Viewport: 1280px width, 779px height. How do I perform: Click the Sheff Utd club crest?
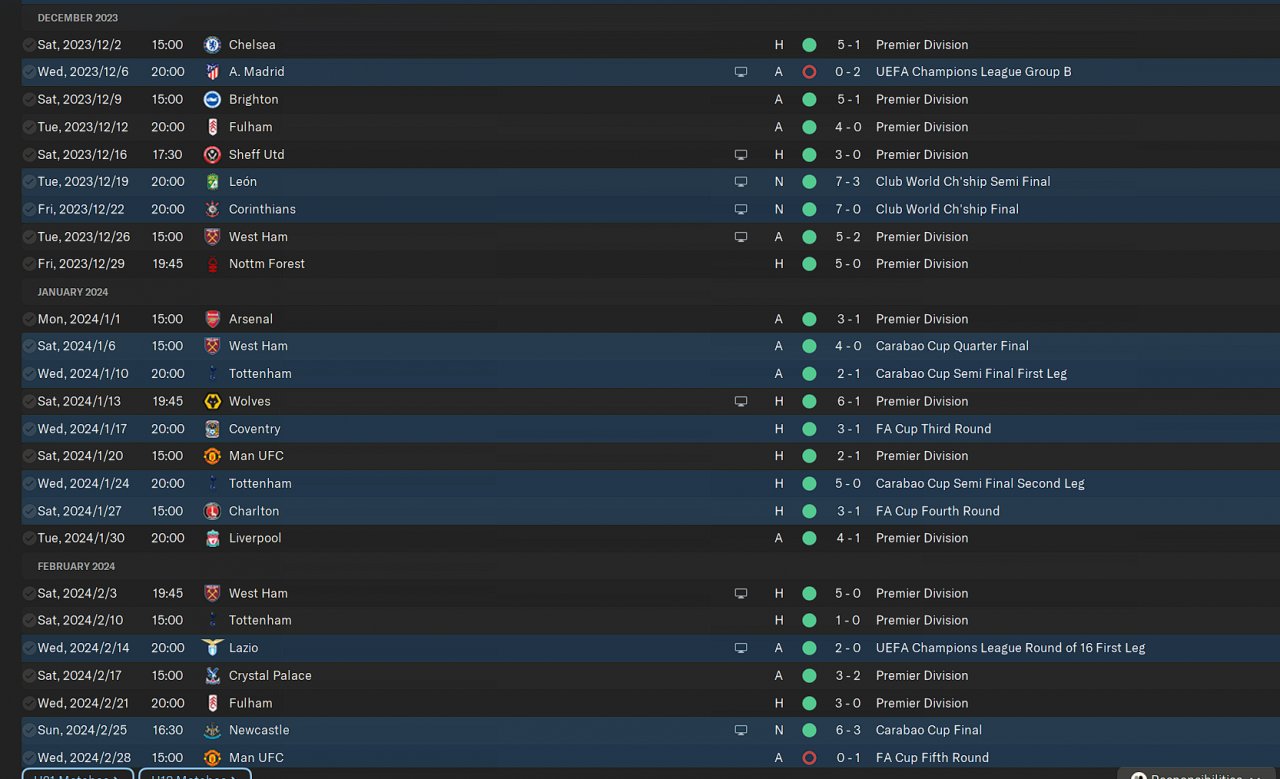click(212, 155)
